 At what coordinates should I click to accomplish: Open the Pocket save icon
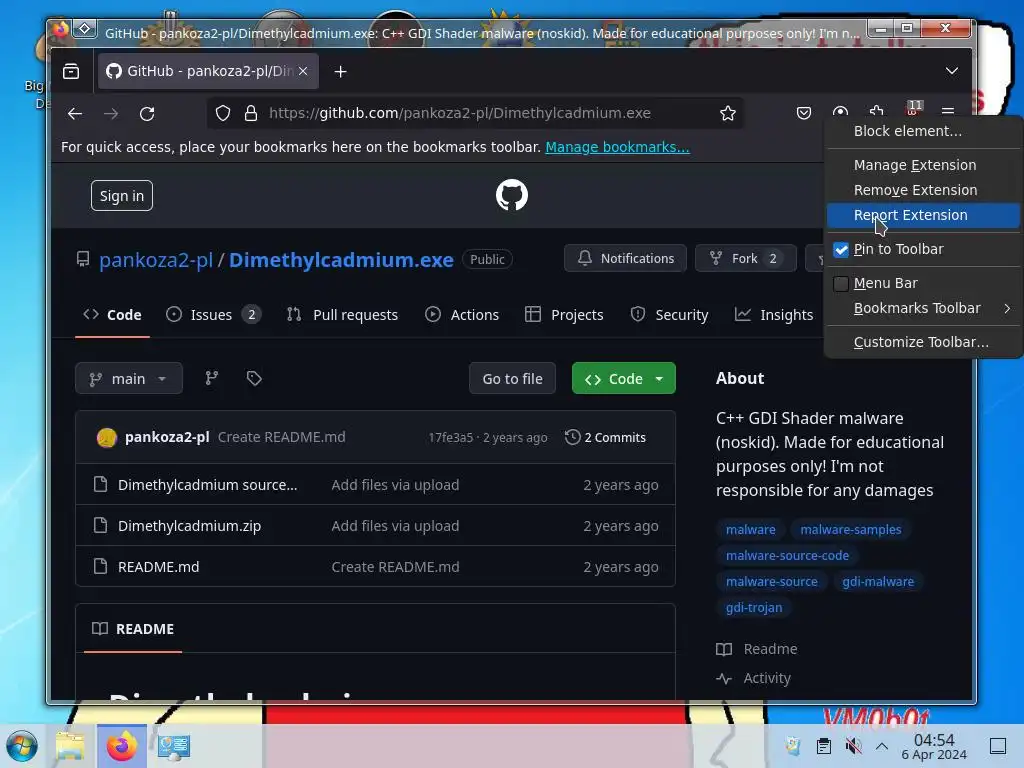coord(804,113)
